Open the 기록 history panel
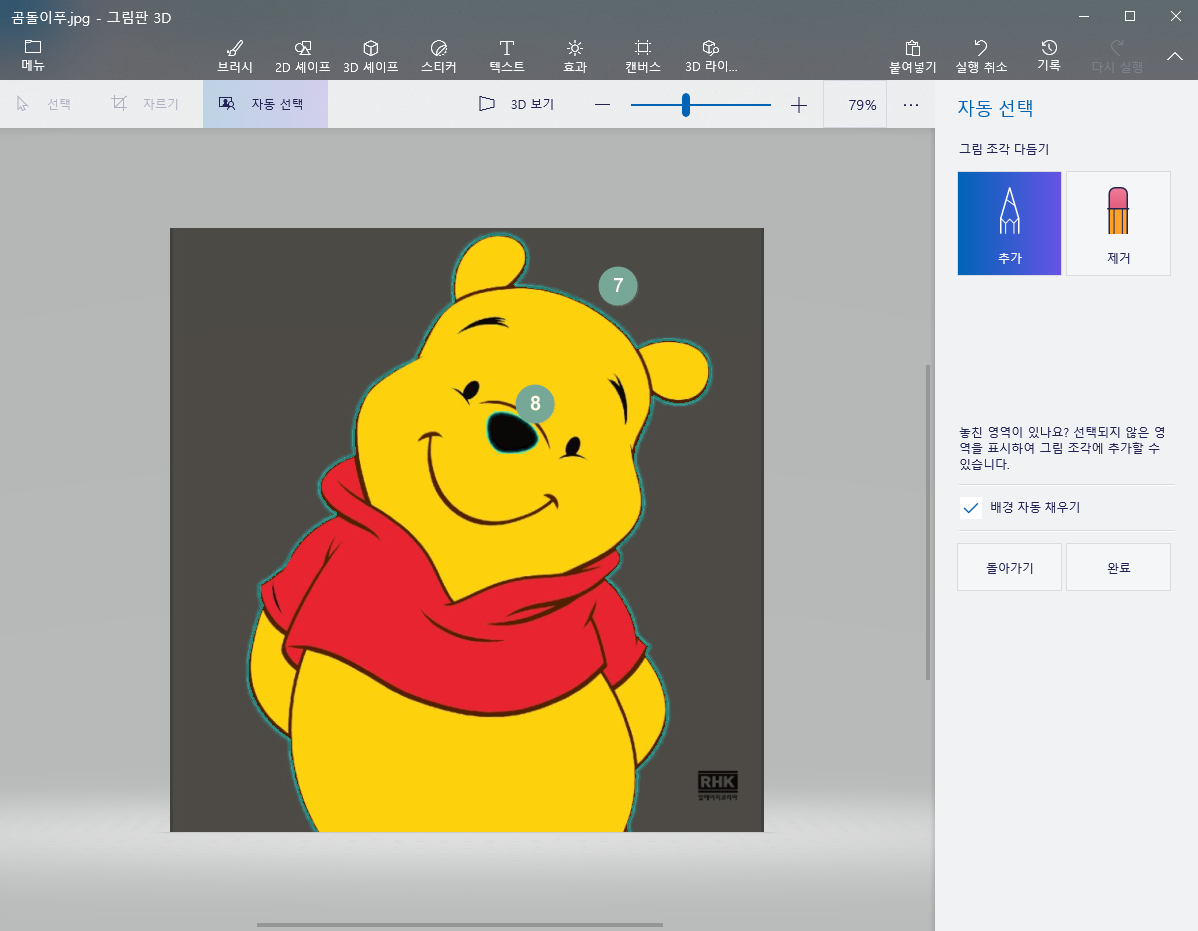 [1049, 57]
